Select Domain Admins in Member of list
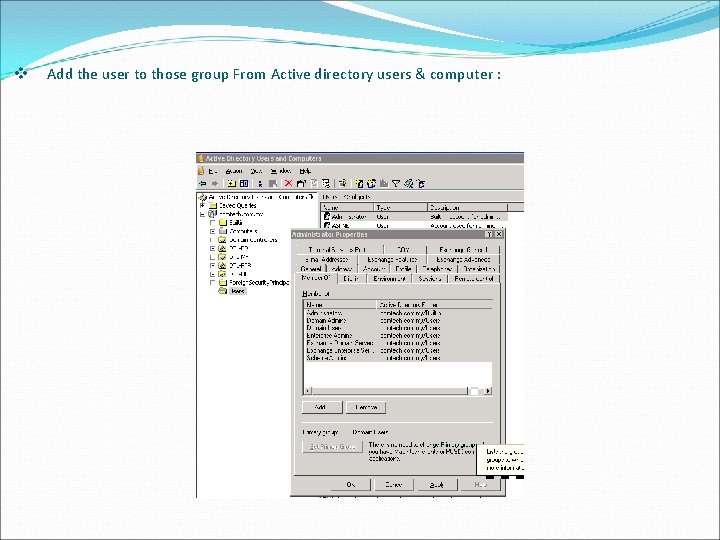The image size is (720, 540). pyautogui.click(x=326, y=321)
